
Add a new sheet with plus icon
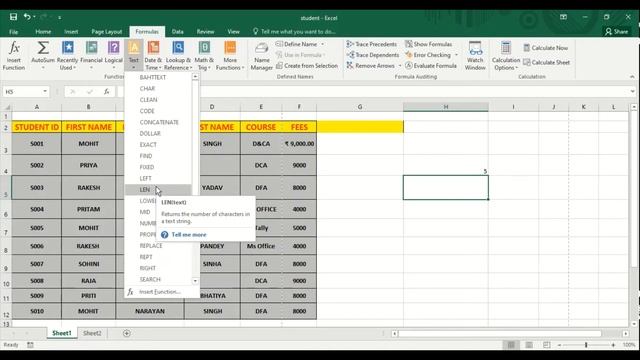point(127,333)
